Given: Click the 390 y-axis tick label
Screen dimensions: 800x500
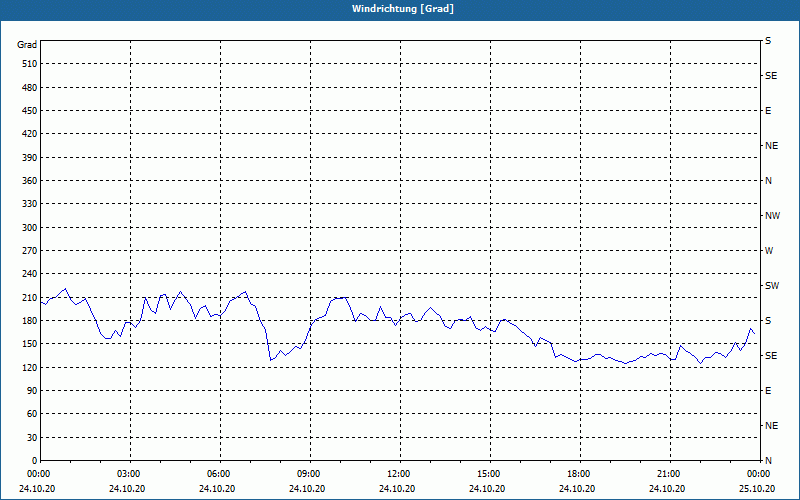Looking at the screenshot, I should 30,157.
